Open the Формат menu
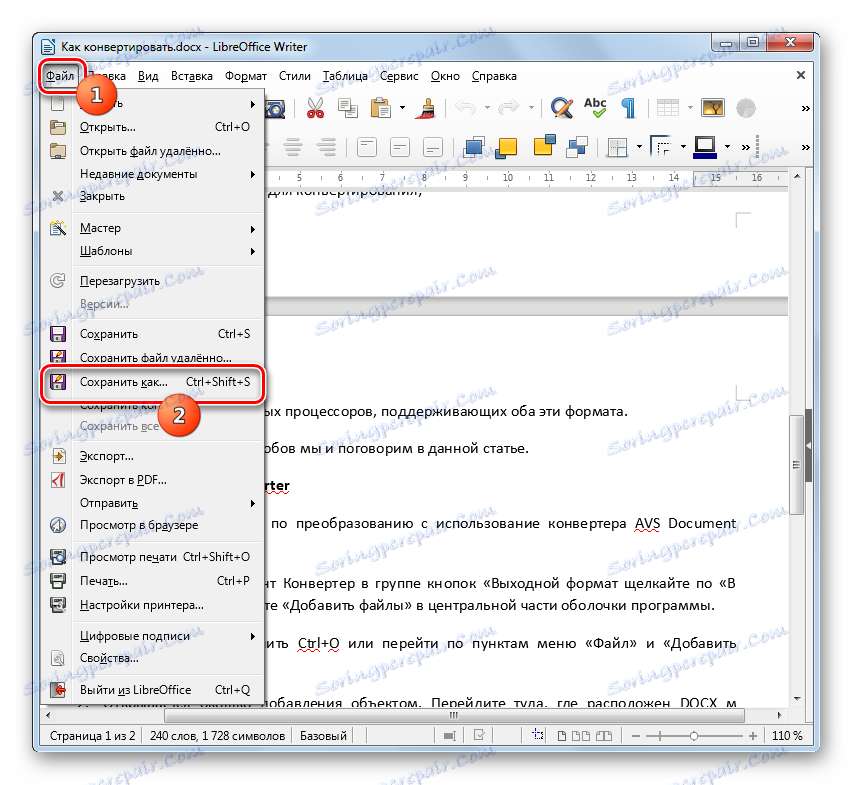The image size is (853, 785). pos(246,76)
